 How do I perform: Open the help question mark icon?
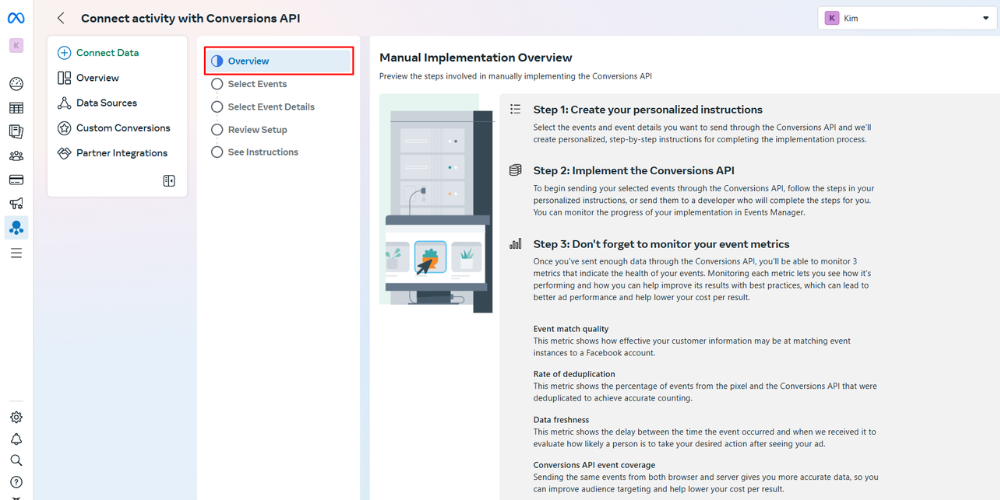[x=17, y=482]
